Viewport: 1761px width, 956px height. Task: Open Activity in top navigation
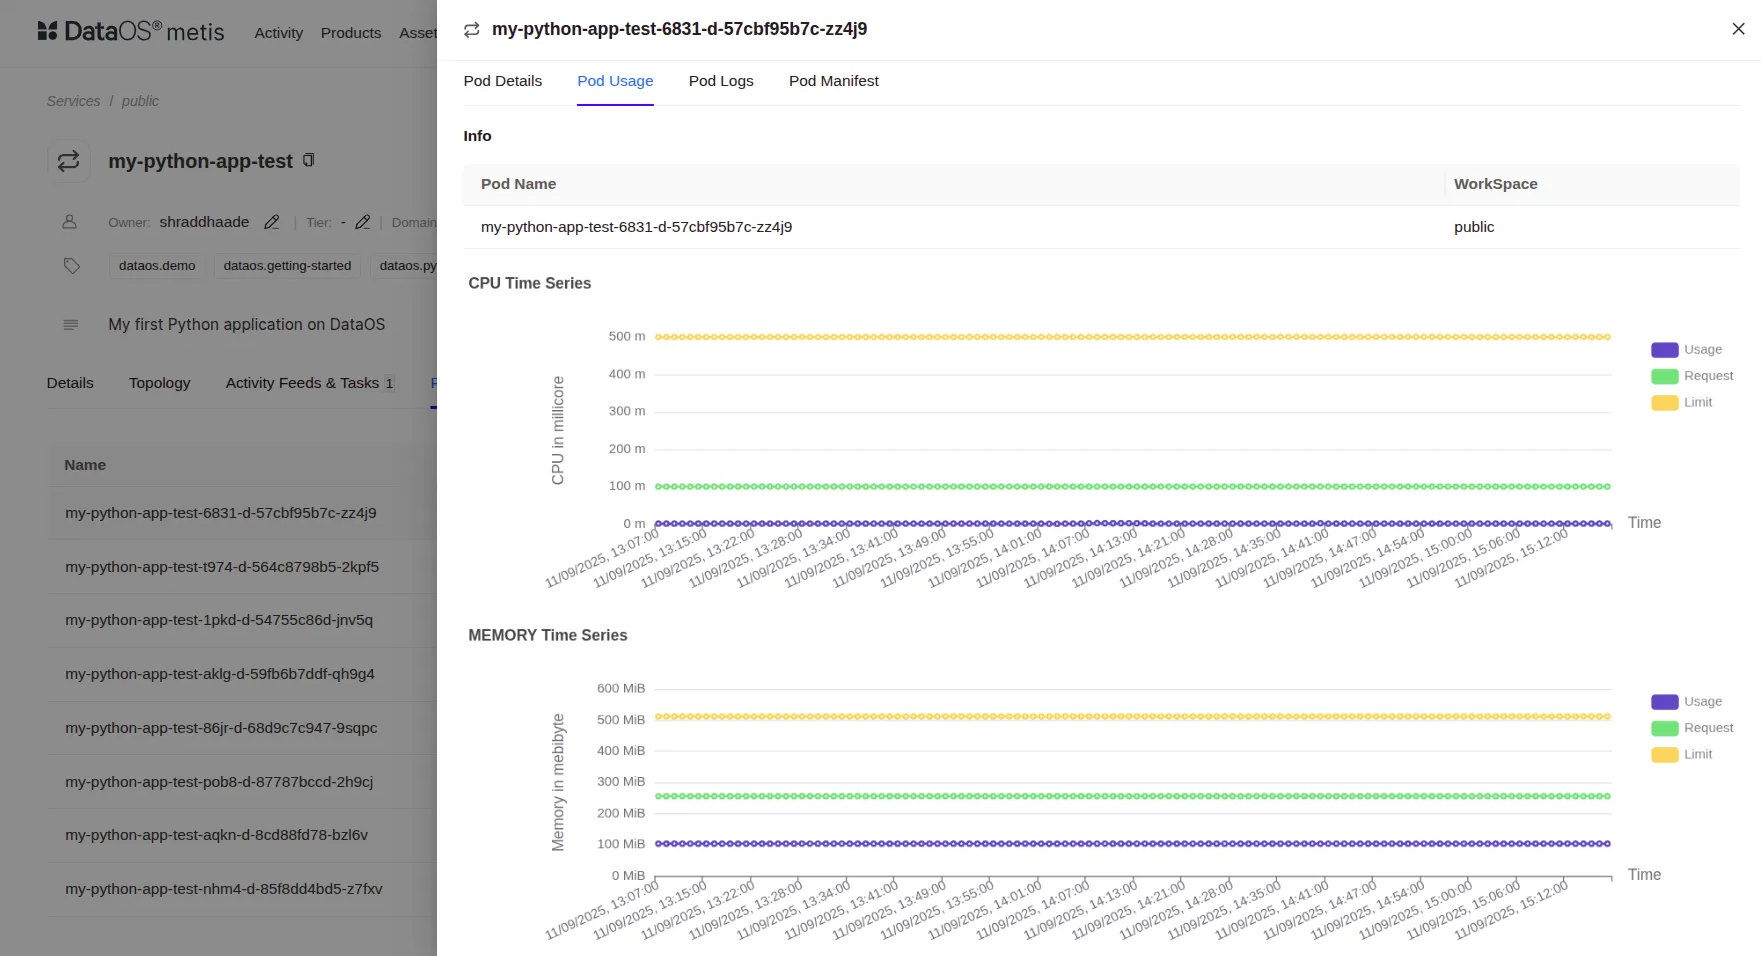coord(279,33)
